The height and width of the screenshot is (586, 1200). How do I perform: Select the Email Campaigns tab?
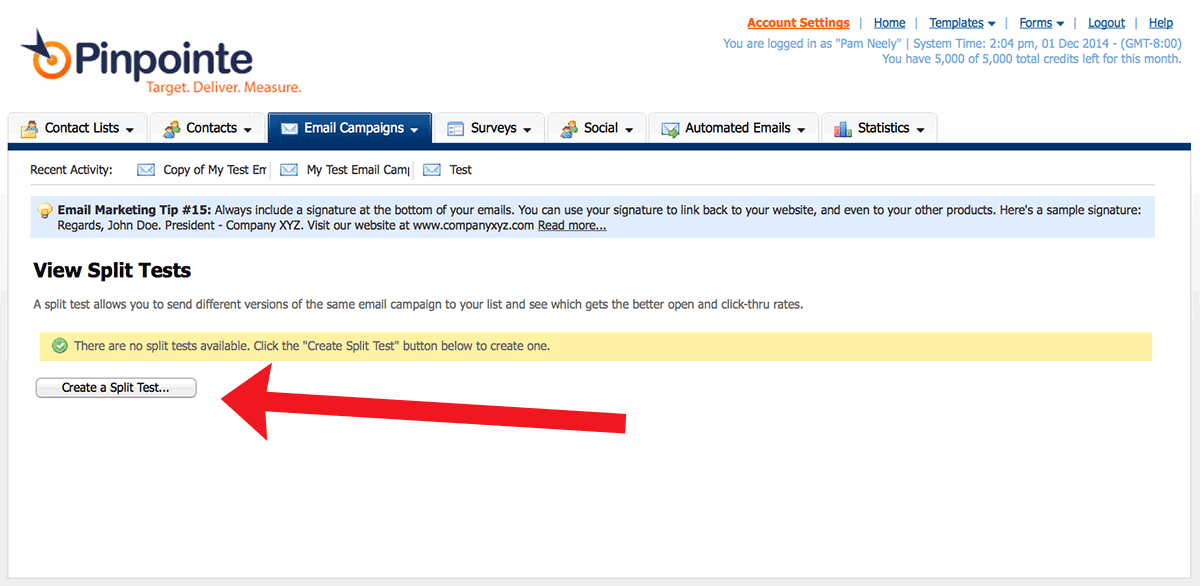tap(350, 128)
